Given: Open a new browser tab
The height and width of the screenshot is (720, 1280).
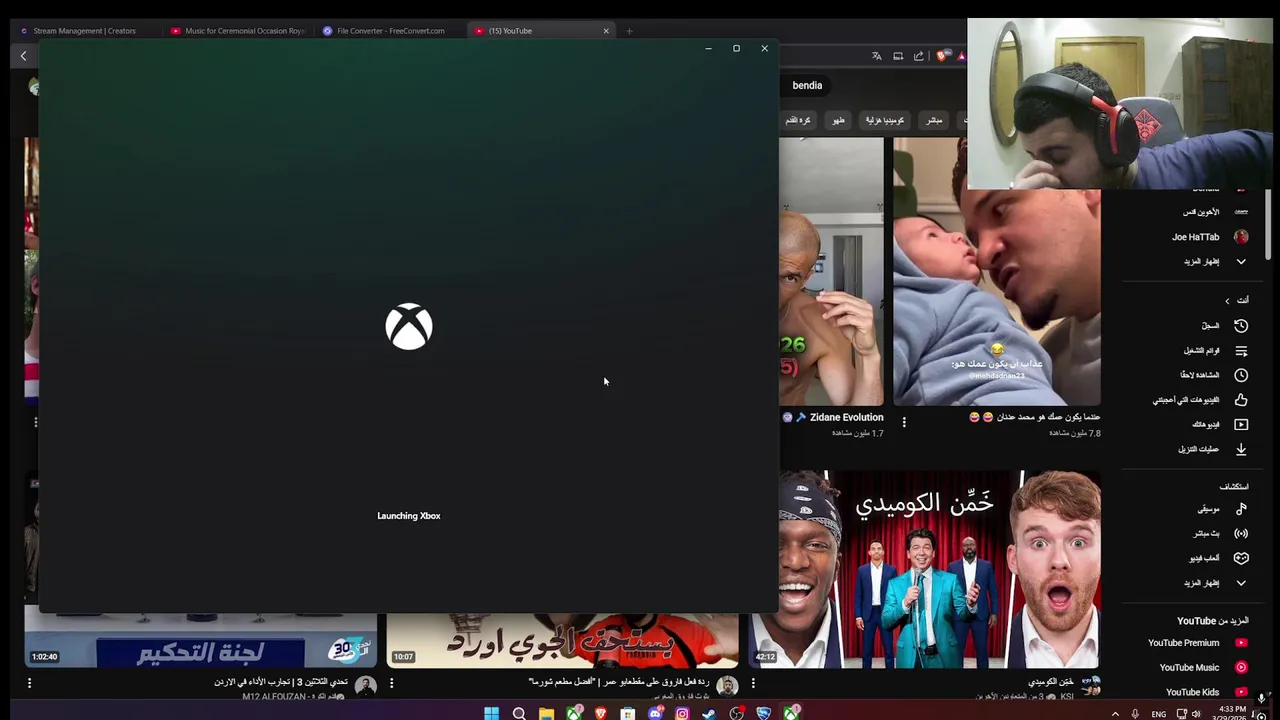Looking at the screenshot, I should [x=629, y=31].
